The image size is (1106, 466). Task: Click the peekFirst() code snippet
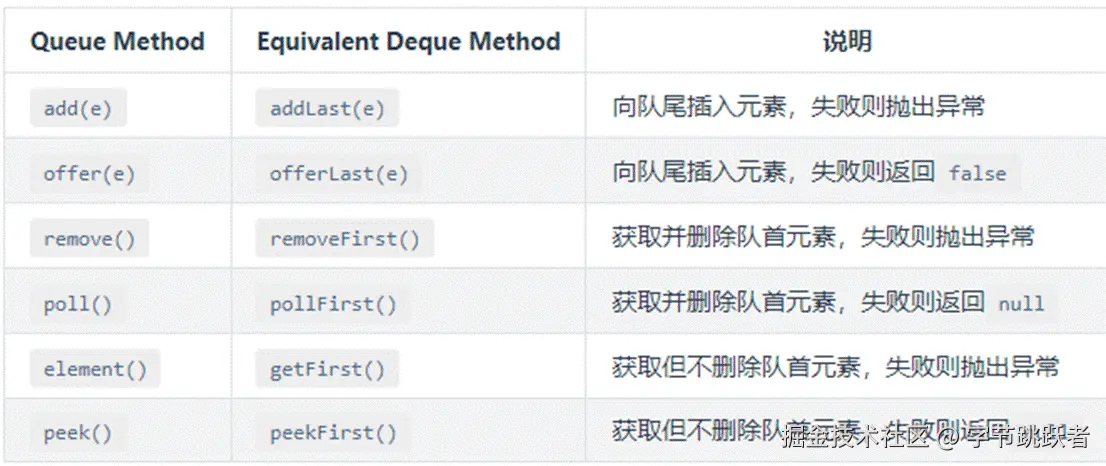point(333,434)
